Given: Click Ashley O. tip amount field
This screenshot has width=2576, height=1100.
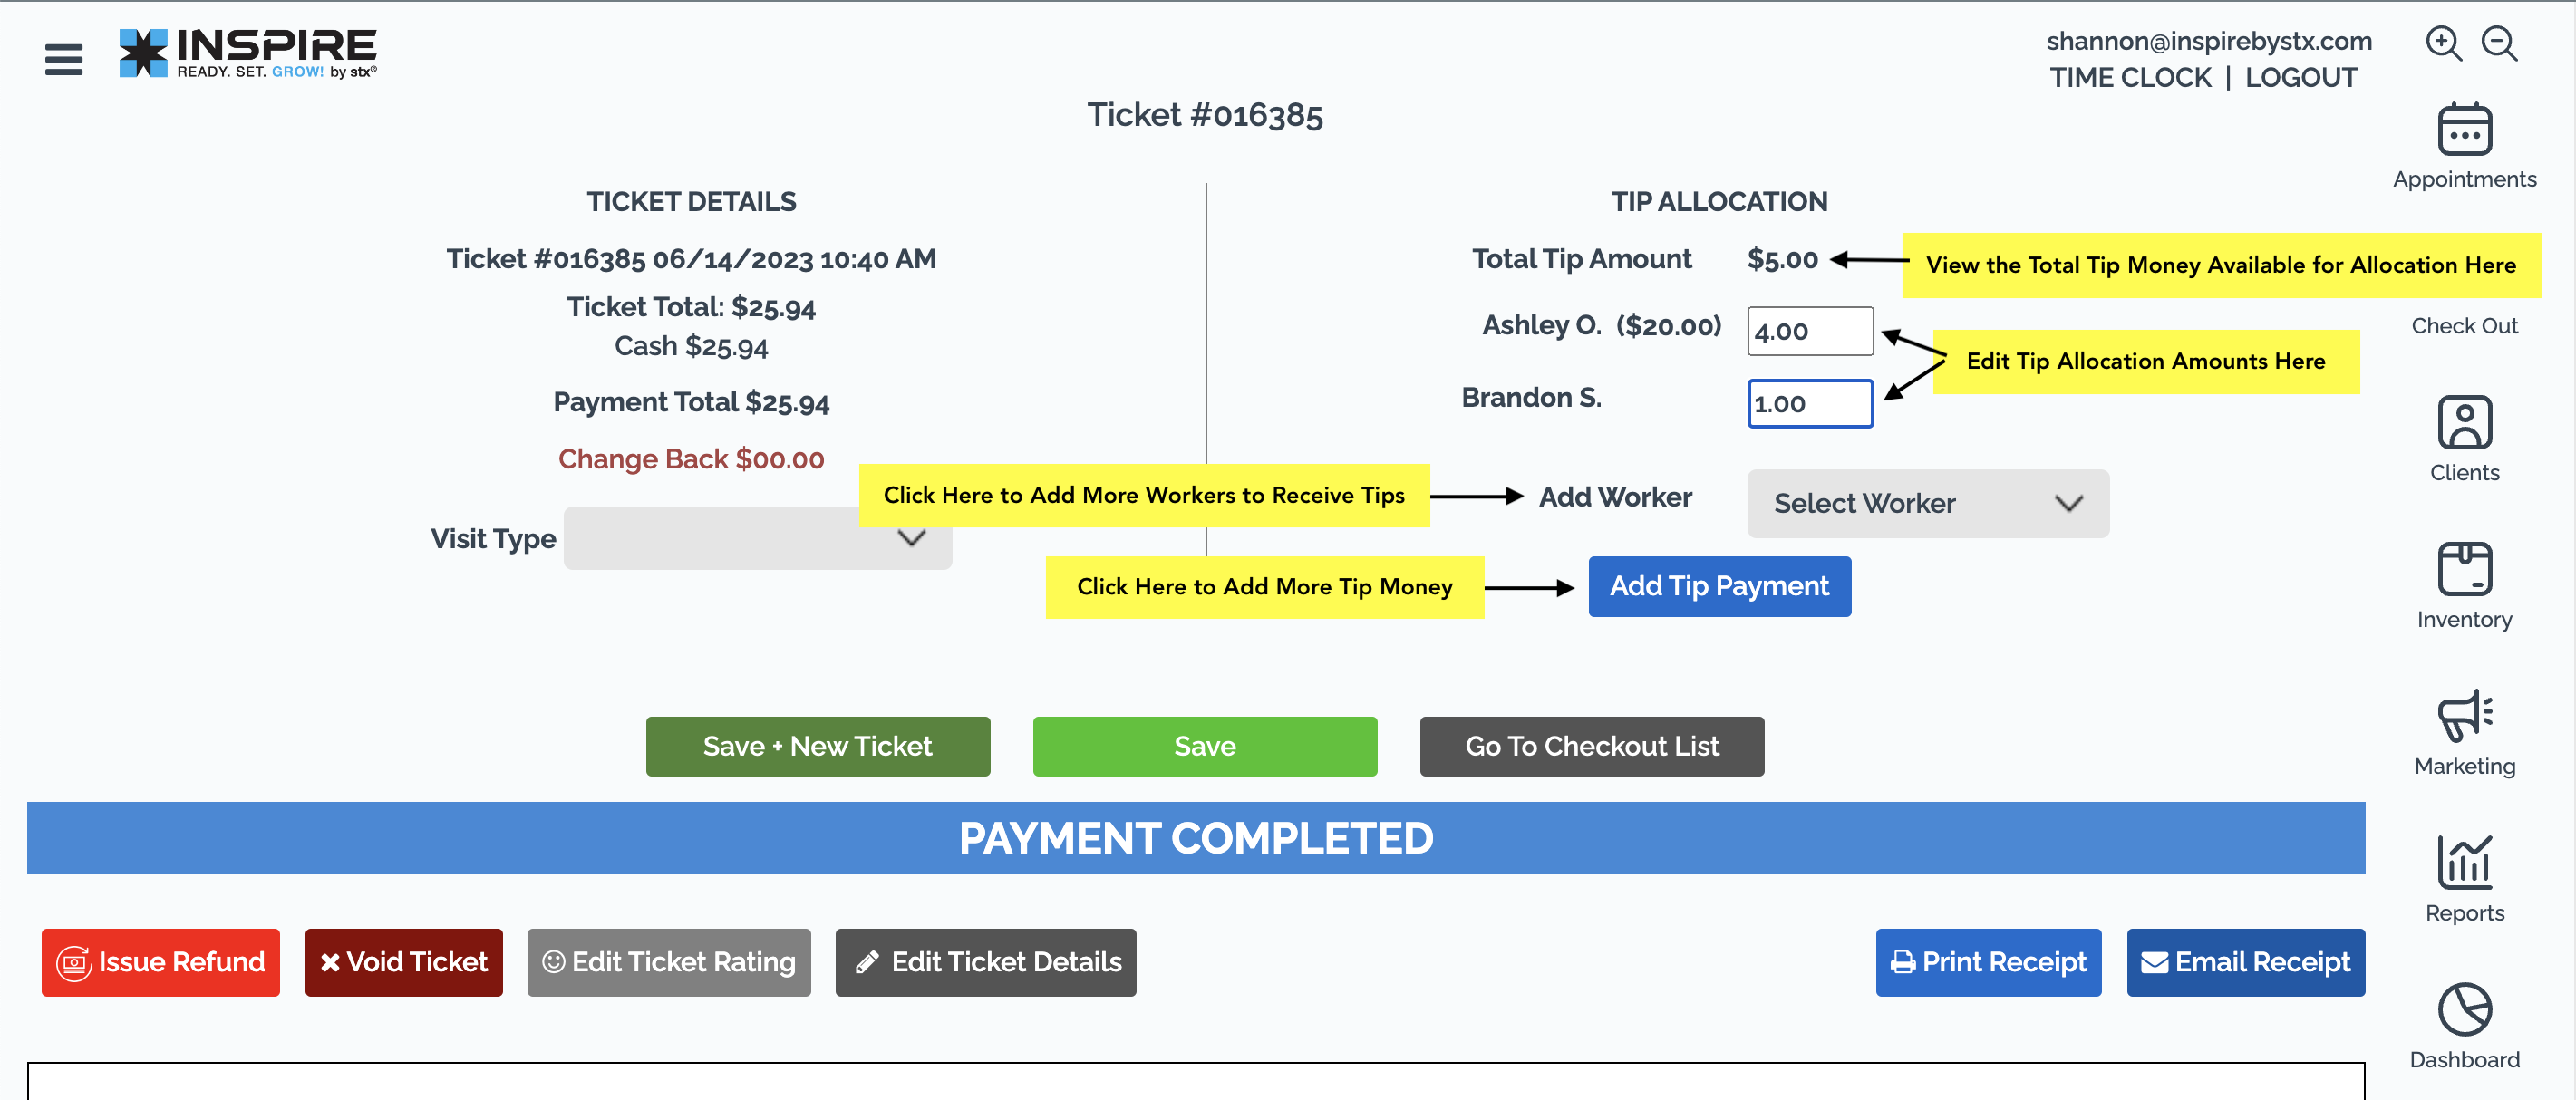Looking at the screenshot, I should pyautogui.click(x=1810, y=331).
